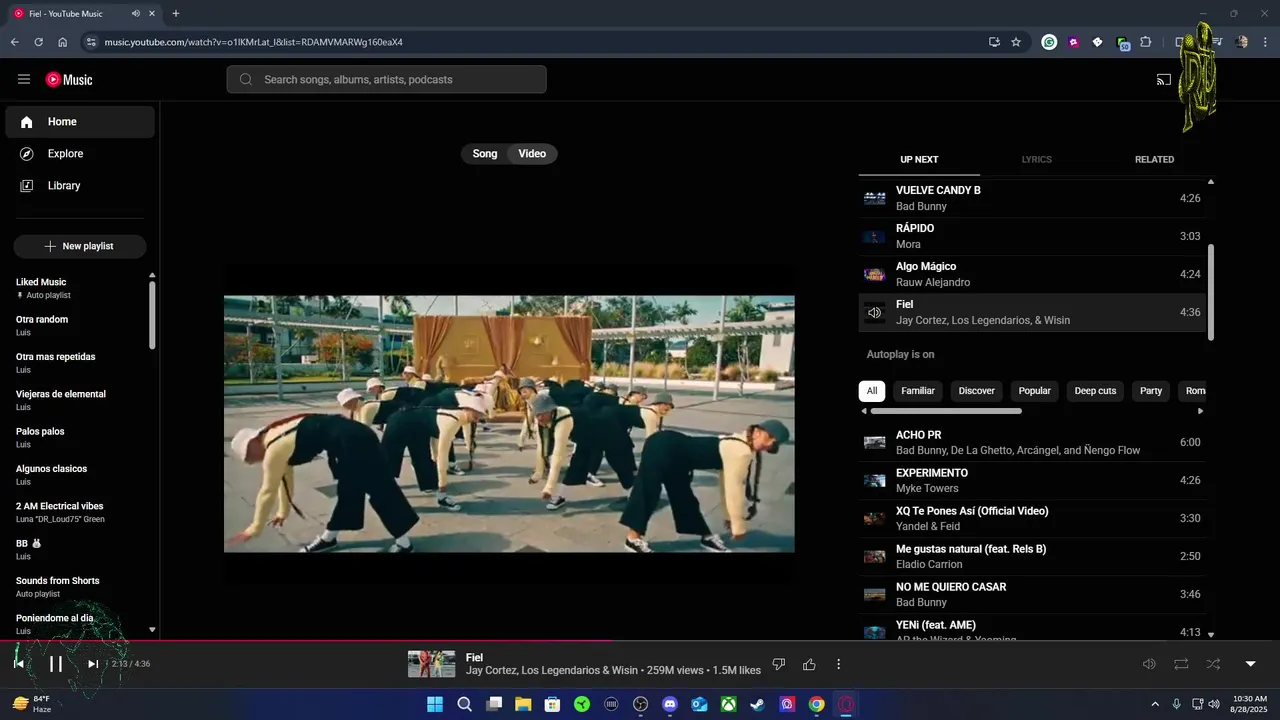This screenshot has height=720, width=1280.
Task: Select the All filter chip
Action: [872, 391]
